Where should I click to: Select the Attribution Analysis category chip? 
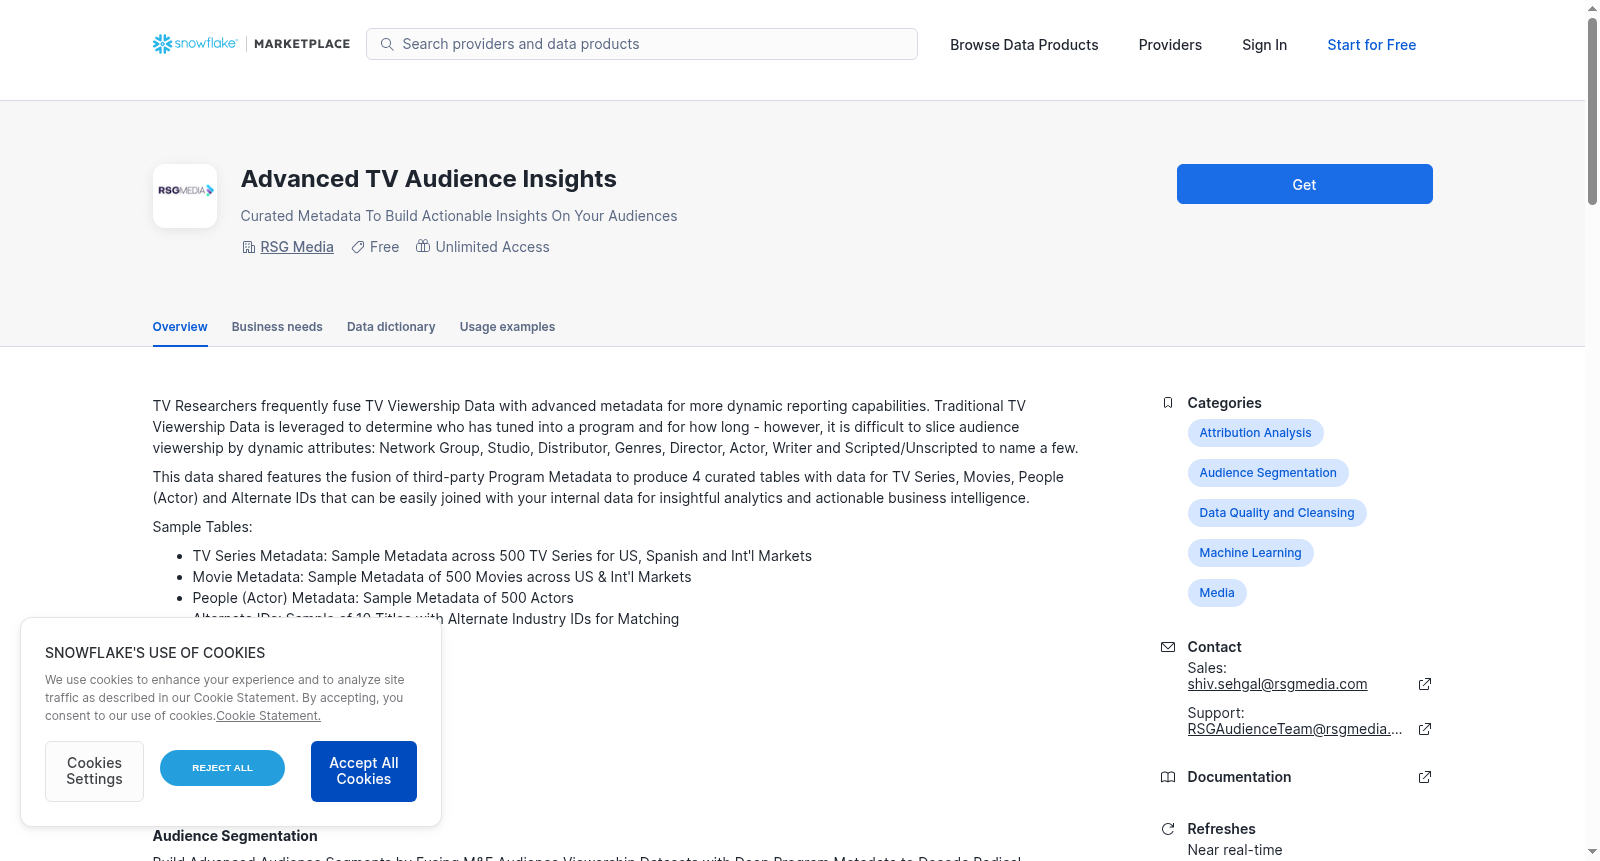click(1255, 433)
